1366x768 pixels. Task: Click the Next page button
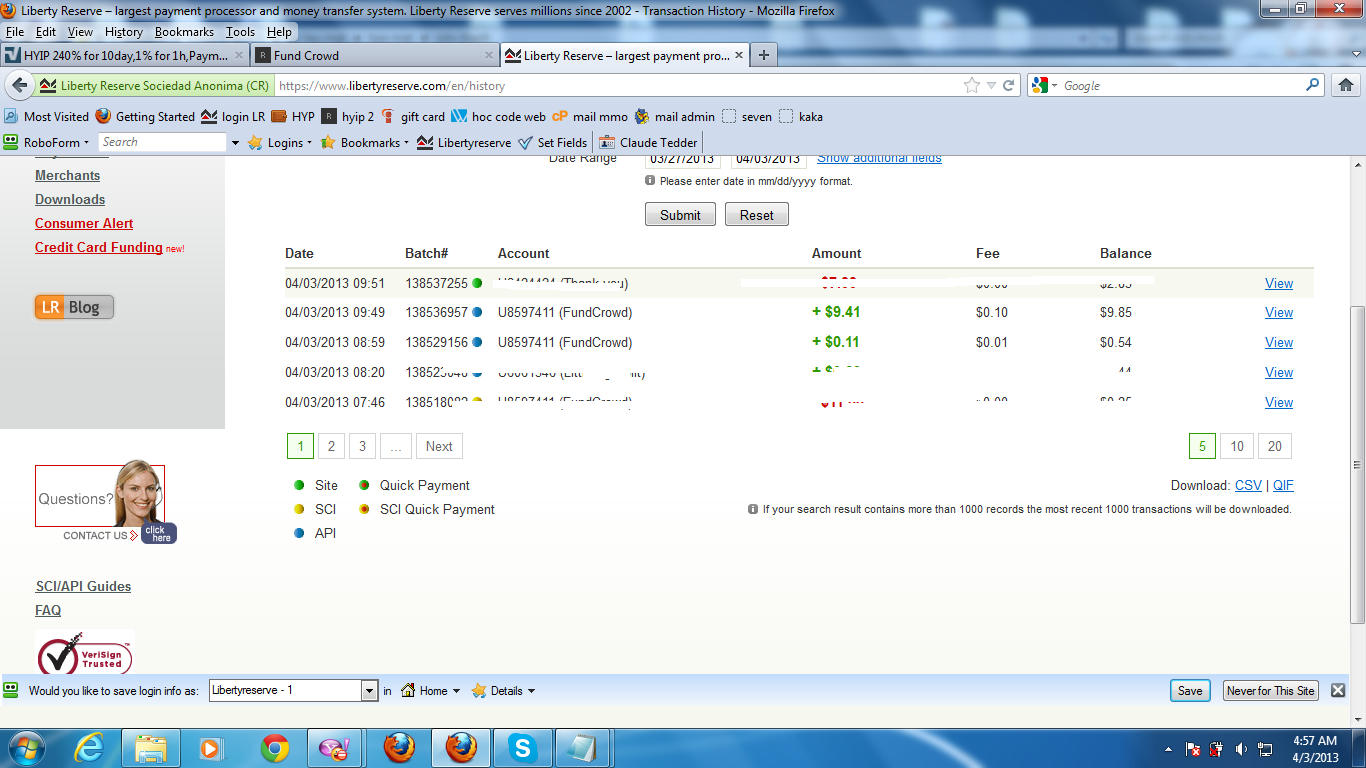pos(439,446)
